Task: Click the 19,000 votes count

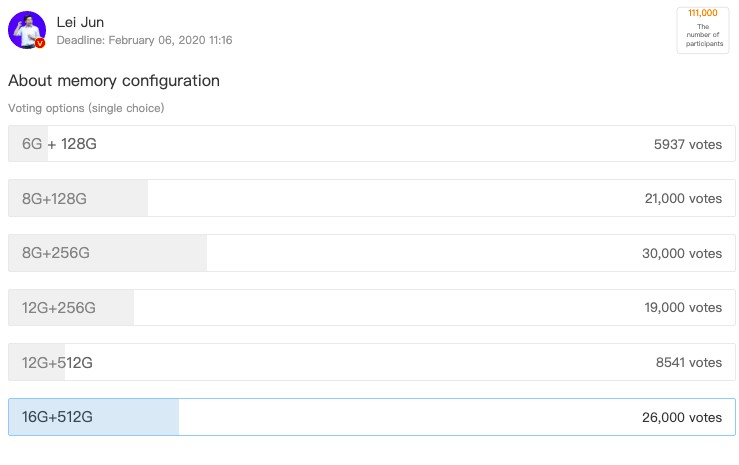Action: click(683, 308)
